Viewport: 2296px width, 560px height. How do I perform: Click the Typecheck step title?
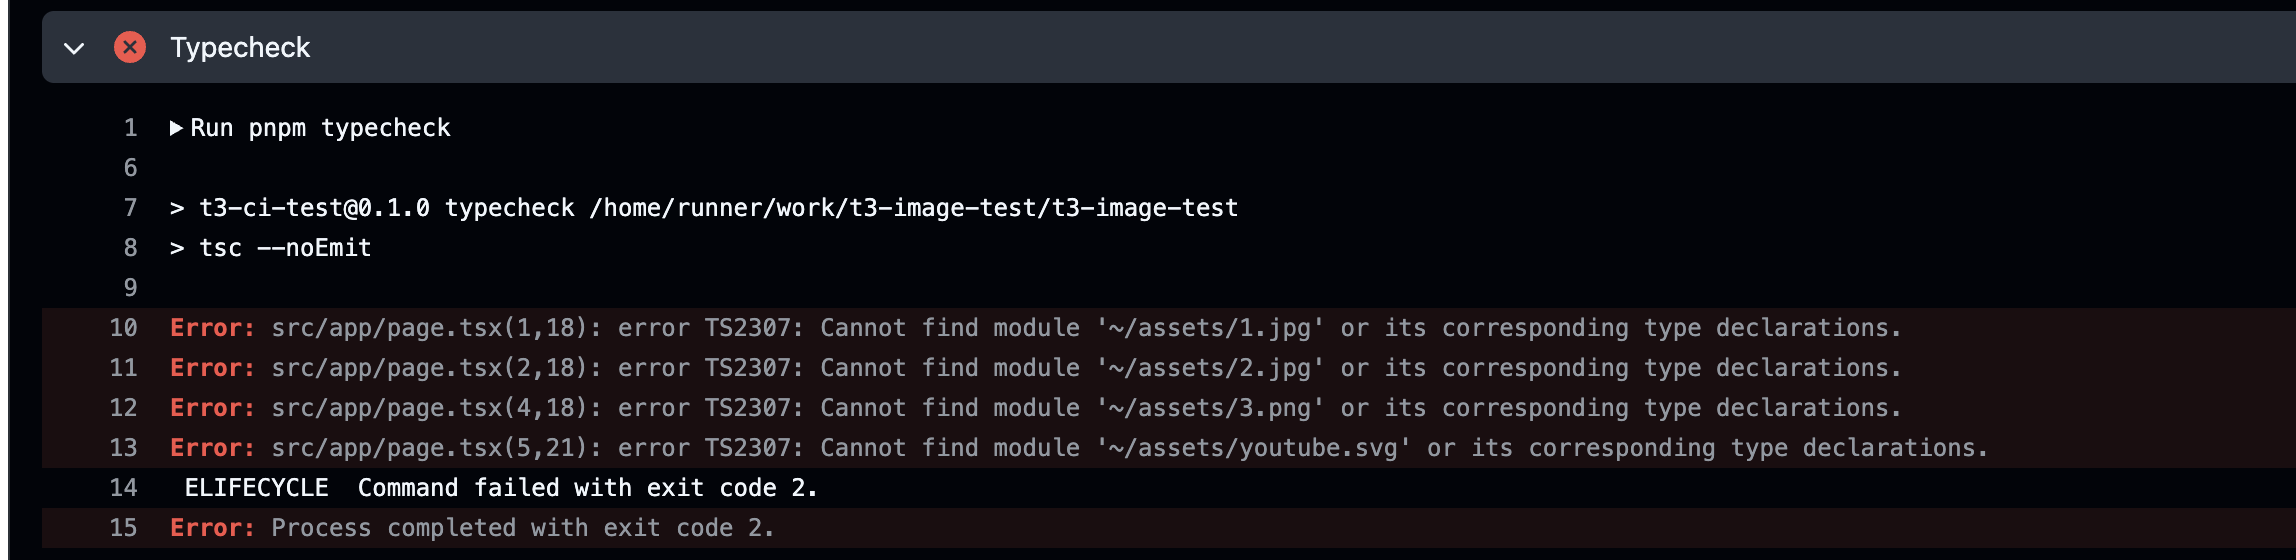tap(240, 47)
